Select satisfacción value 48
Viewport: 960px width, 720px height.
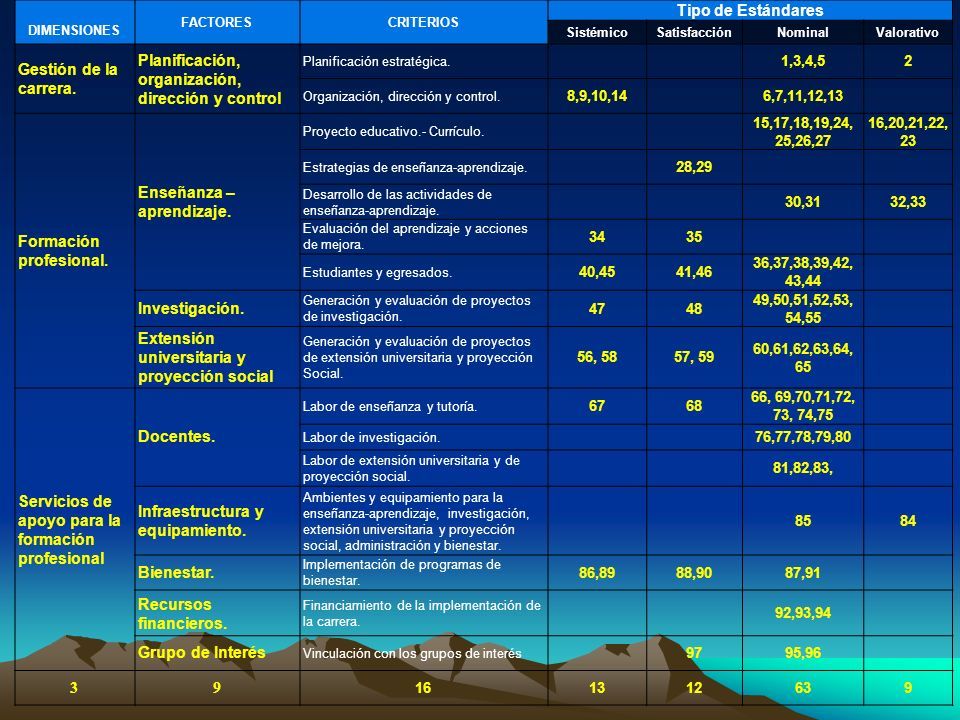tap(694, 309)
